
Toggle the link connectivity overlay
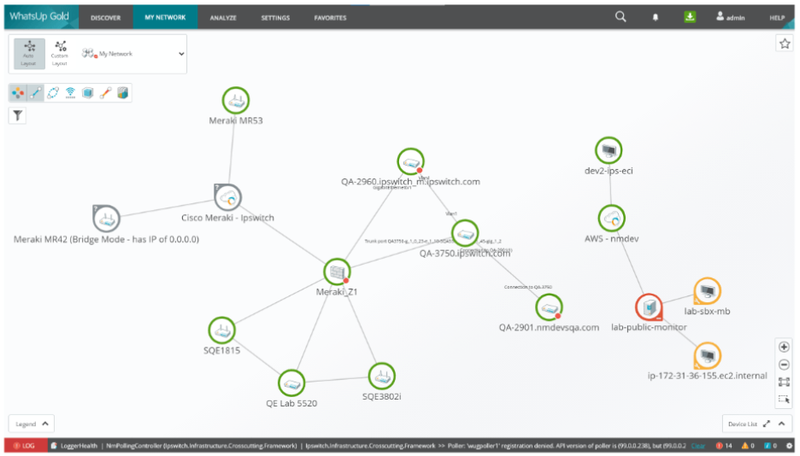[35, 93]
